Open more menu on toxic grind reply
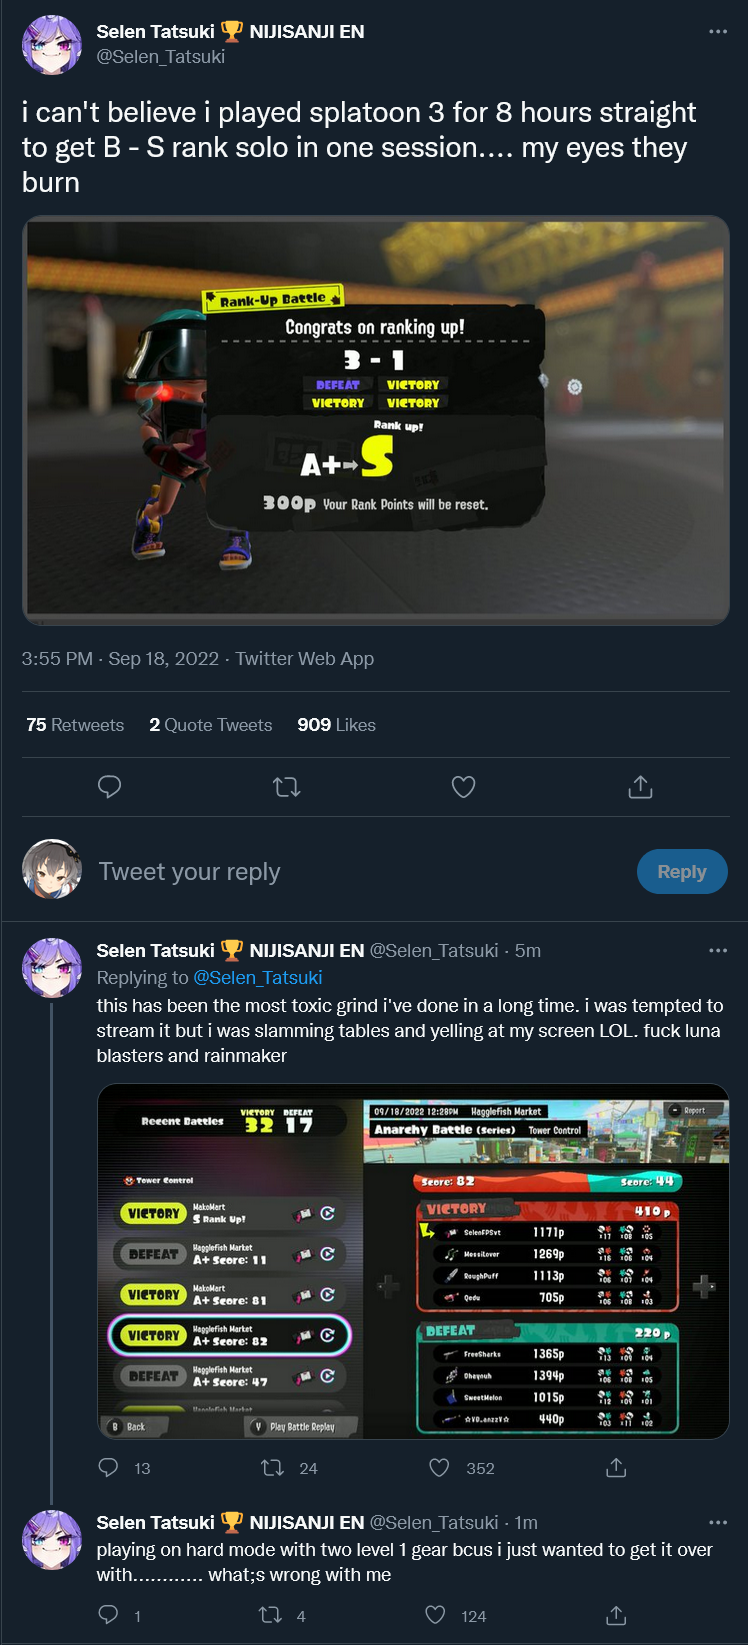This screenshot has height=1645, width=748. (x=717, y=950)
